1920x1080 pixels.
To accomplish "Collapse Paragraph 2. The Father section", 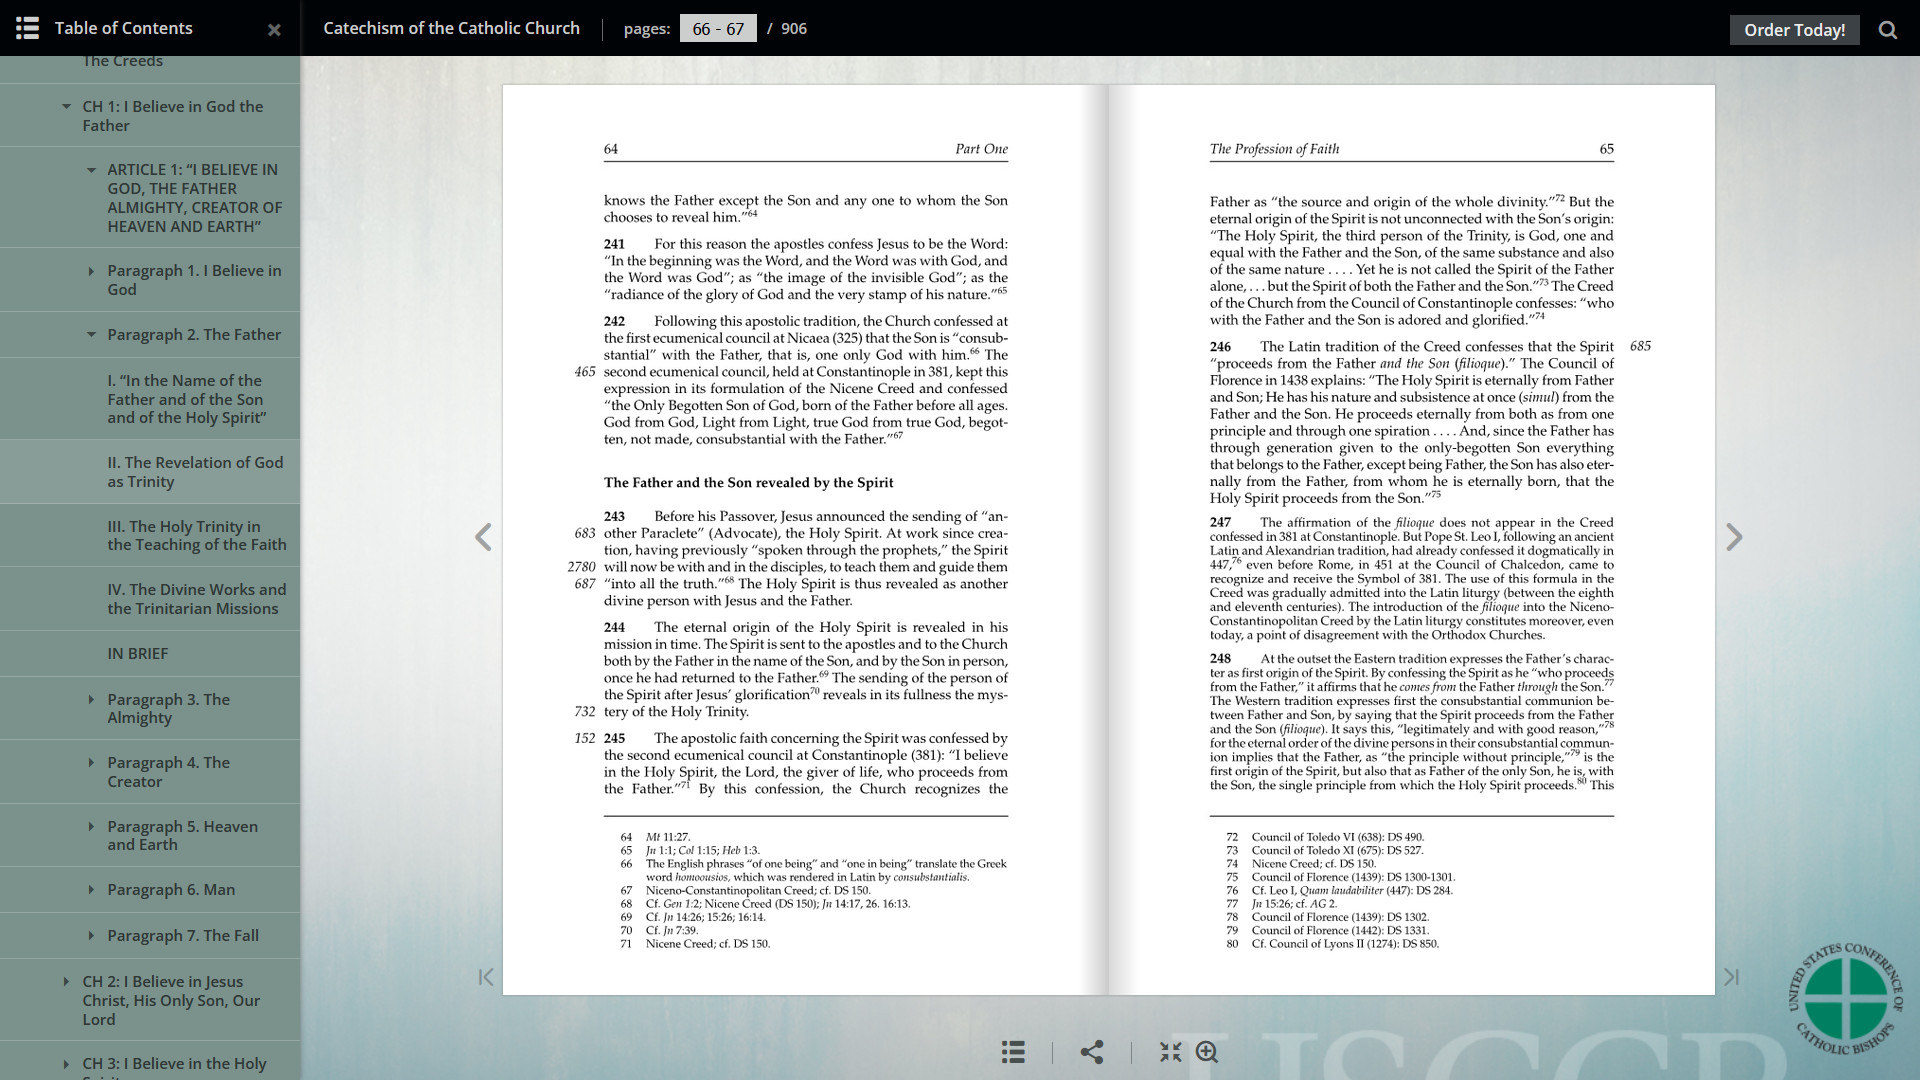I will pos(91,335).
